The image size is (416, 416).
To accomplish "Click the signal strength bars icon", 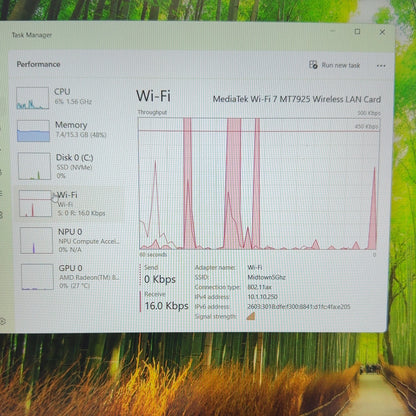I will tap(251, 316).
